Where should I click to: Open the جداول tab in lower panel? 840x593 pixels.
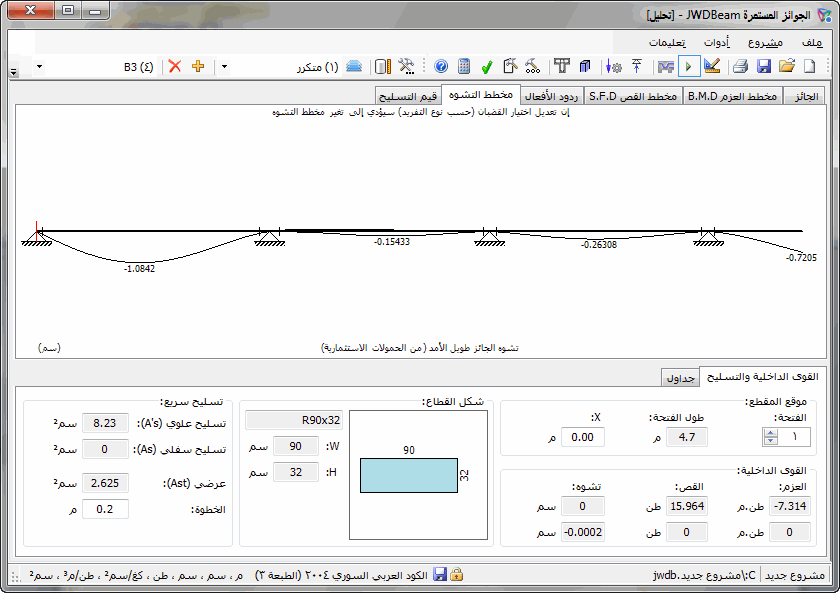tap(680, 378)
